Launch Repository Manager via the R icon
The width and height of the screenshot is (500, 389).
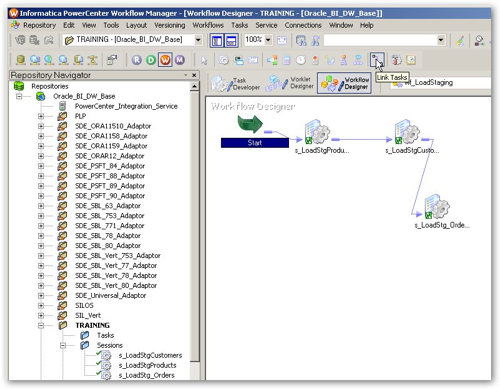(137, 60)
